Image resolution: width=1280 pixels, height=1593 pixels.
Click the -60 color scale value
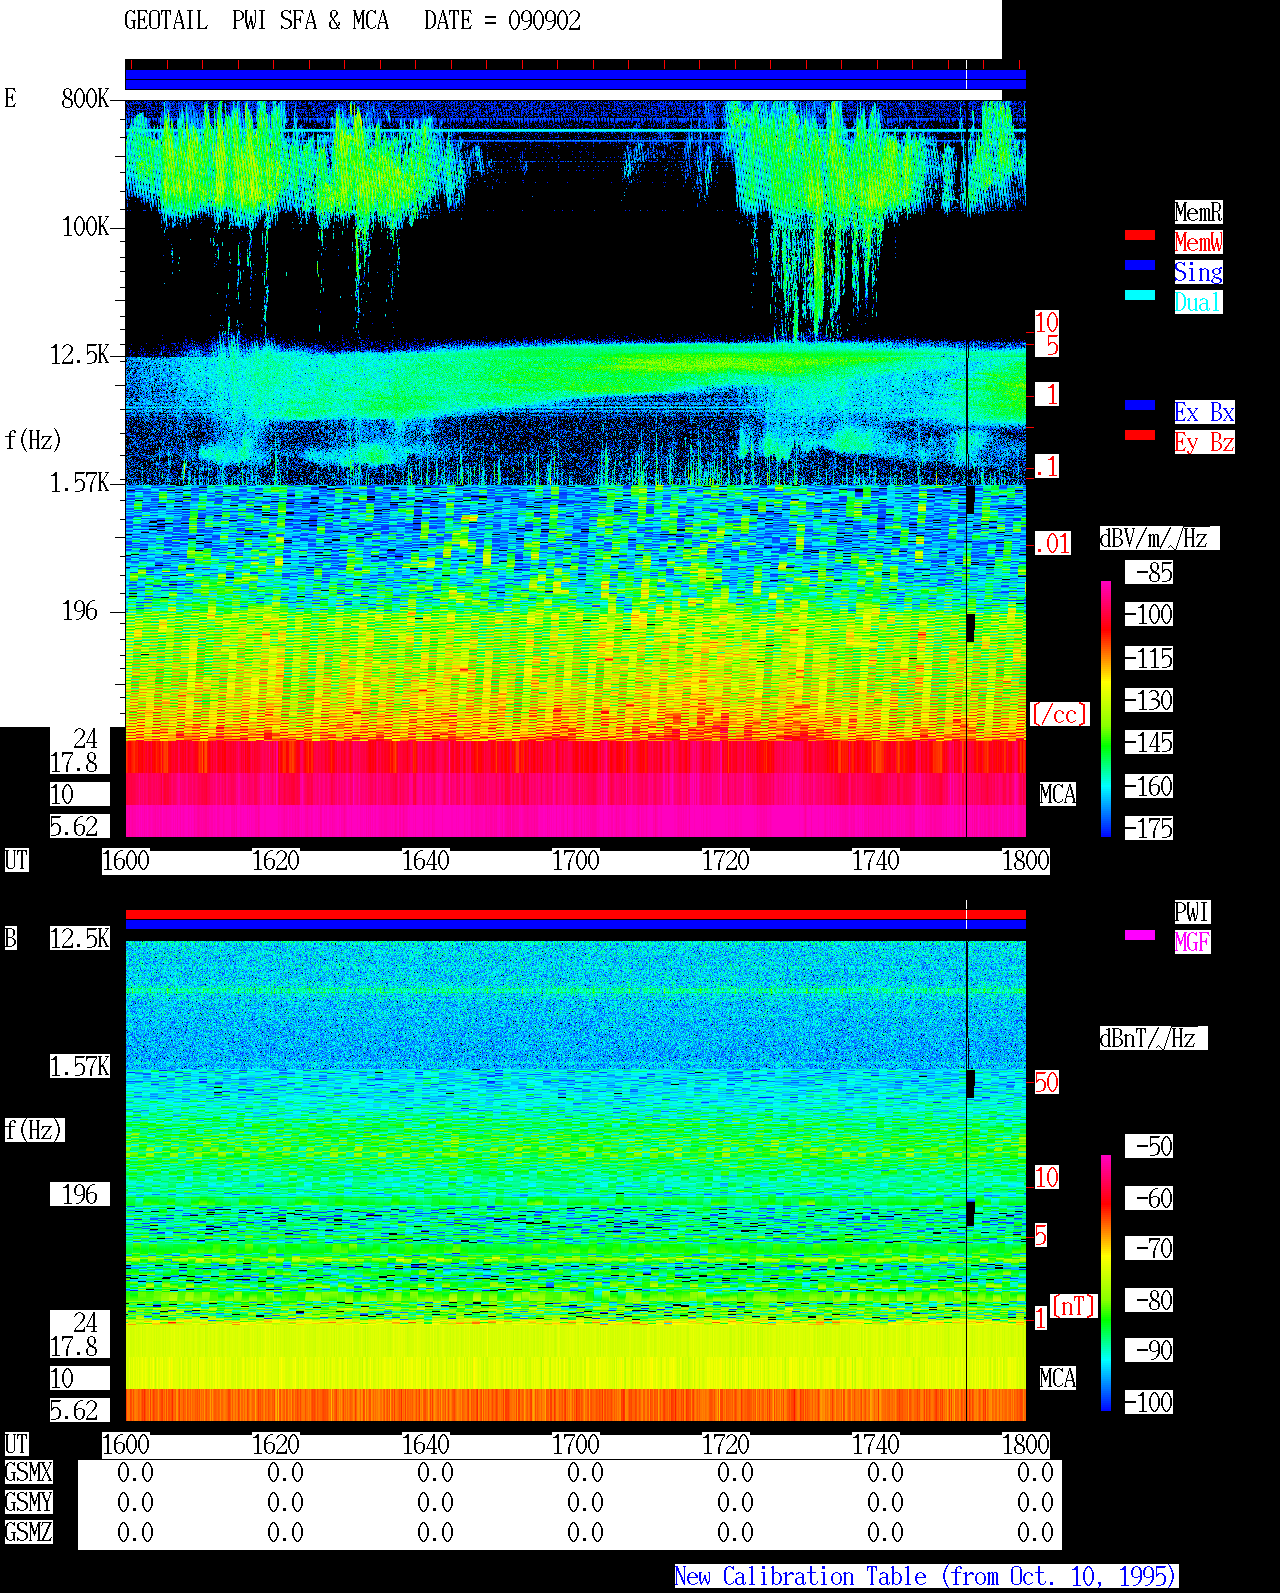pyautogui.click(x=1149, y=1198)
